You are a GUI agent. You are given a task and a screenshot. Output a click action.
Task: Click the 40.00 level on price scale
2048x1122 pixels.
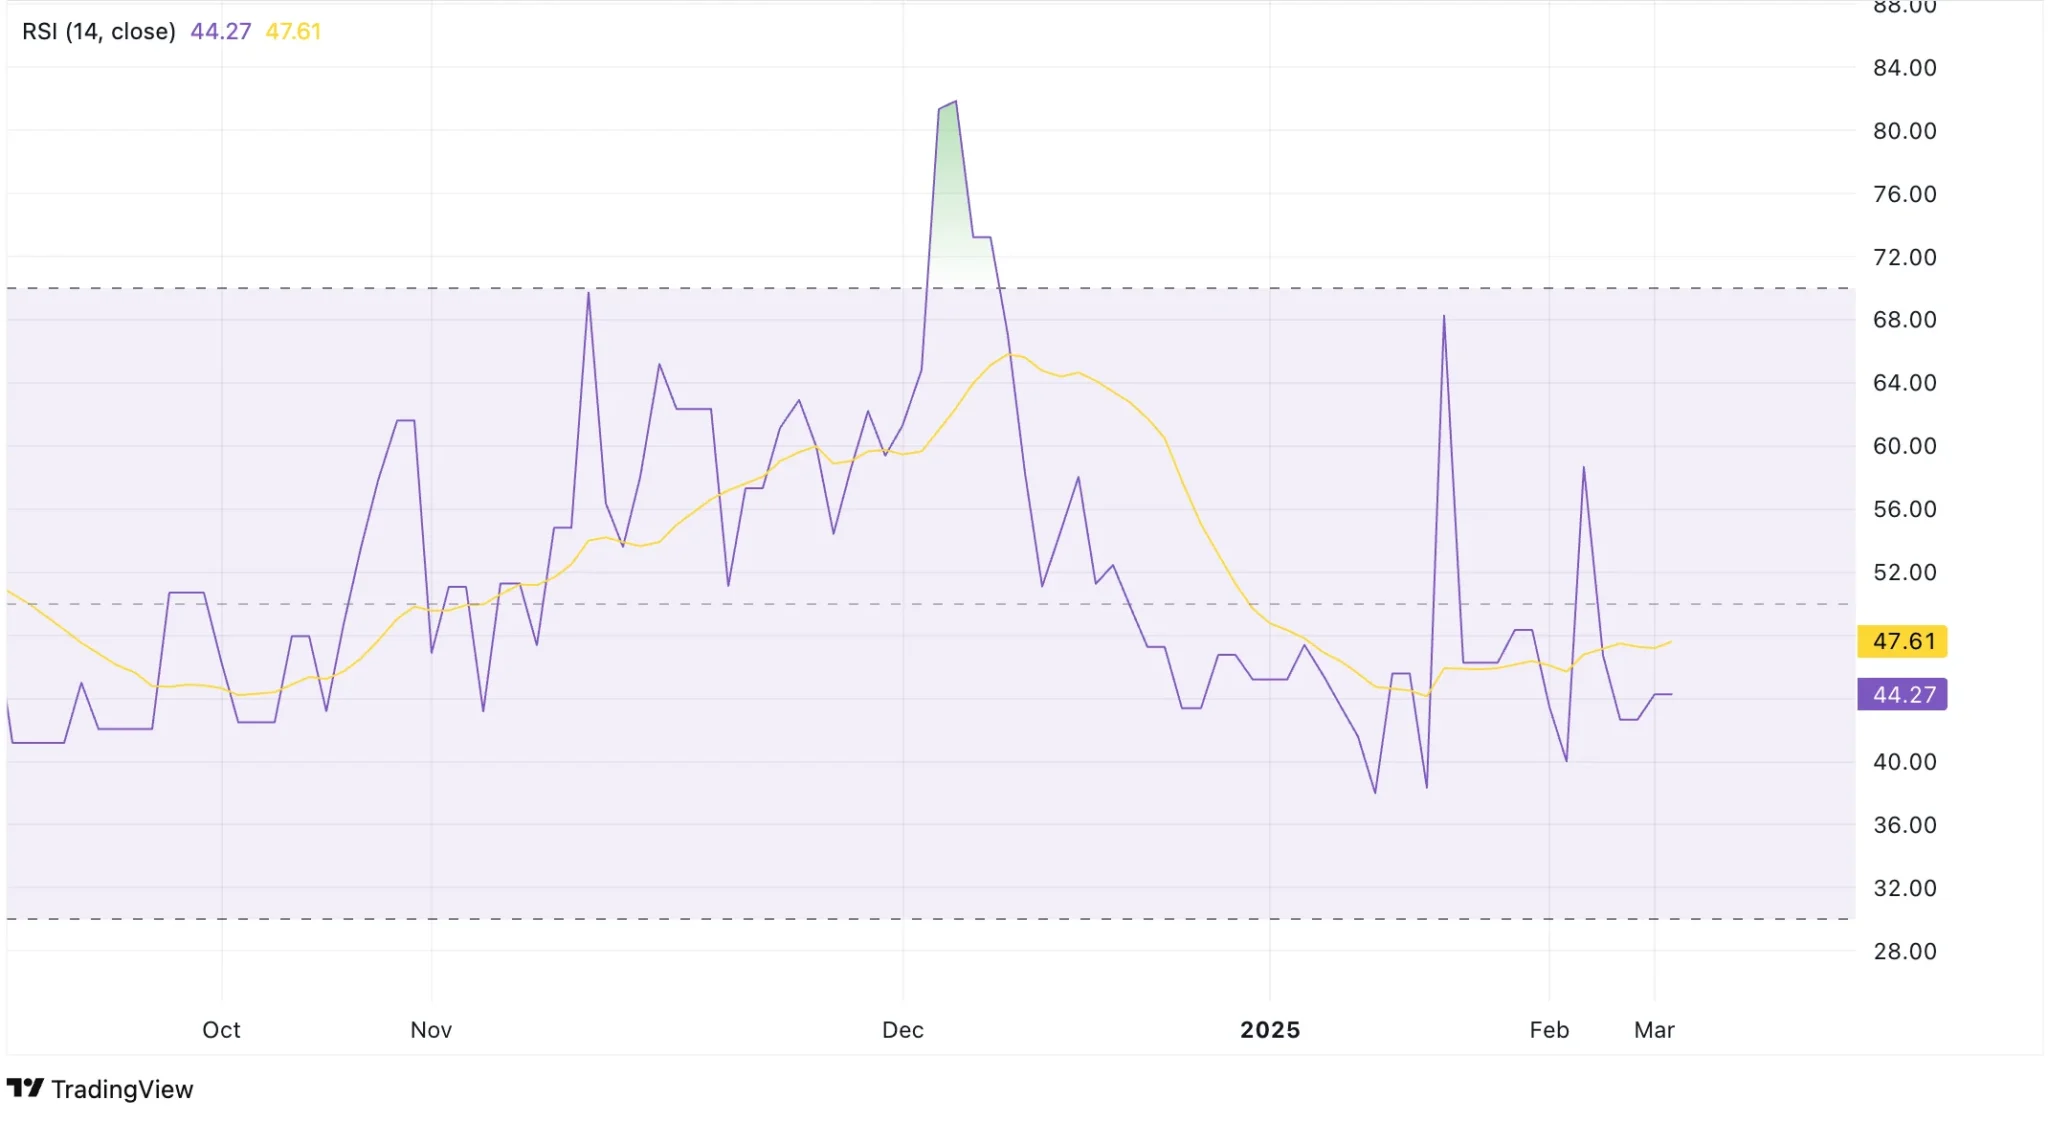(x=1904, y=762)
